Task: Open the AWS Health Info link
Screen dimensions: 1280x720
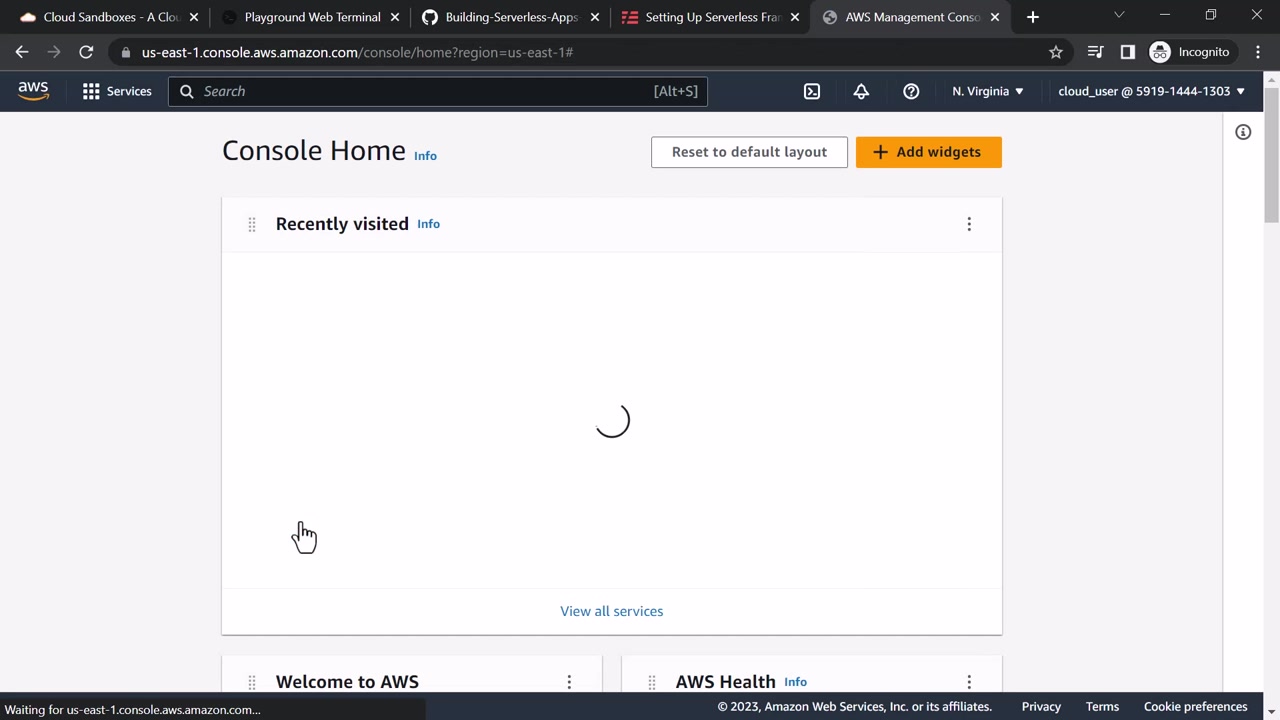Action: point(795,682)
